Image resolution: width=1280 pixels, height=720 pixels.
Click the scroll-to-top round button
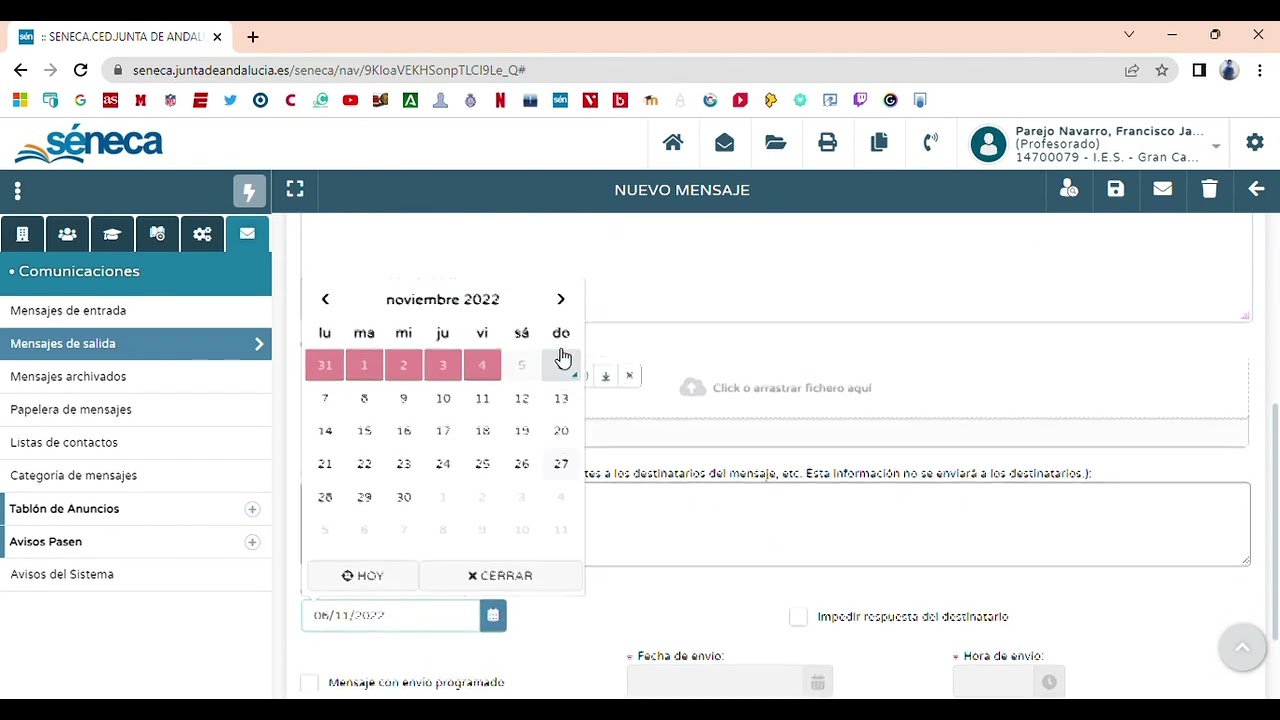coord(1242,648)
